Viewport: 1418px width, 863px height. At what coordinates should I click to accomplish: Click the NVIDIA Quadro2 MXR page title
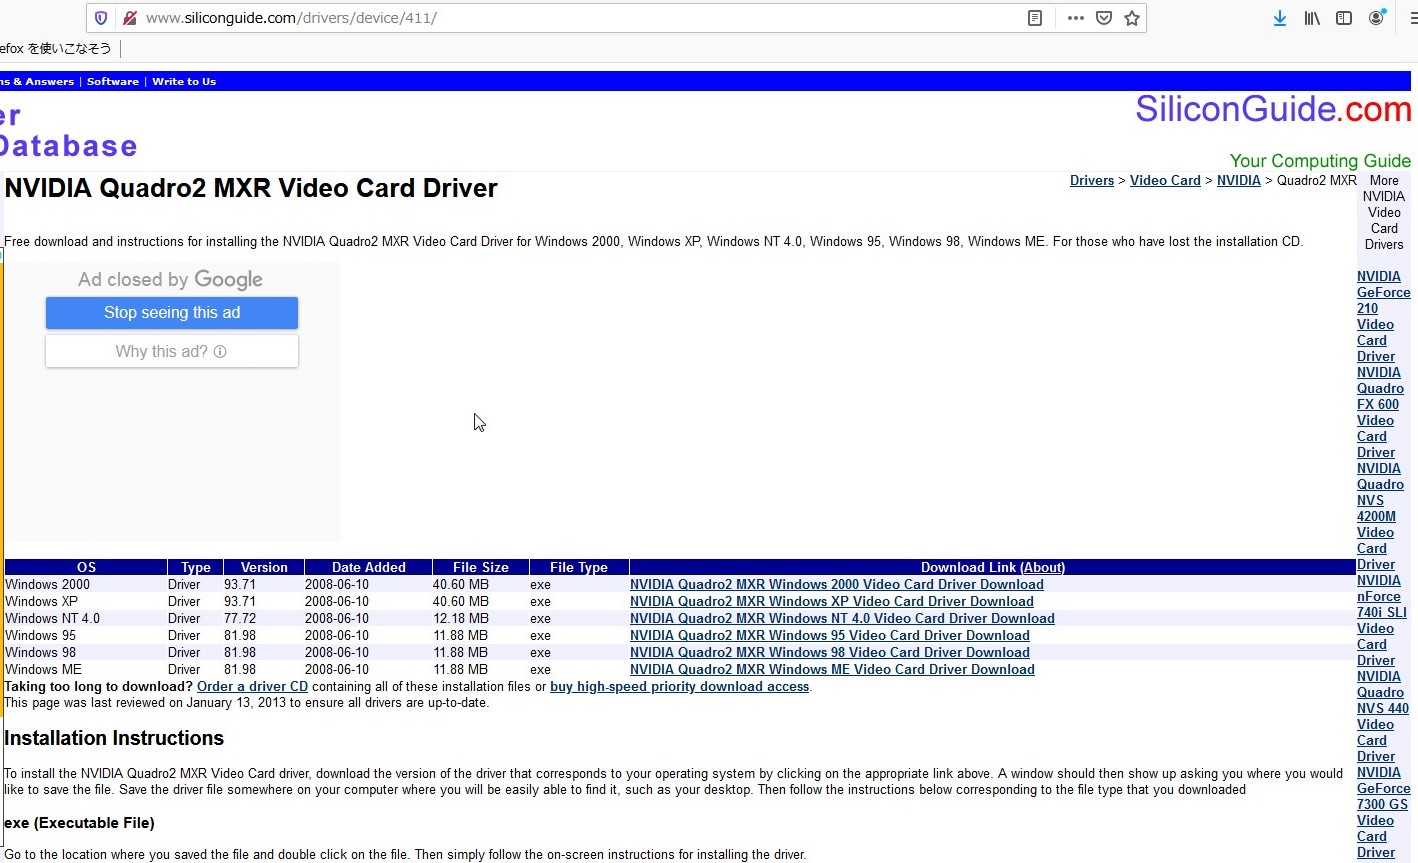[x=251, y=188]
